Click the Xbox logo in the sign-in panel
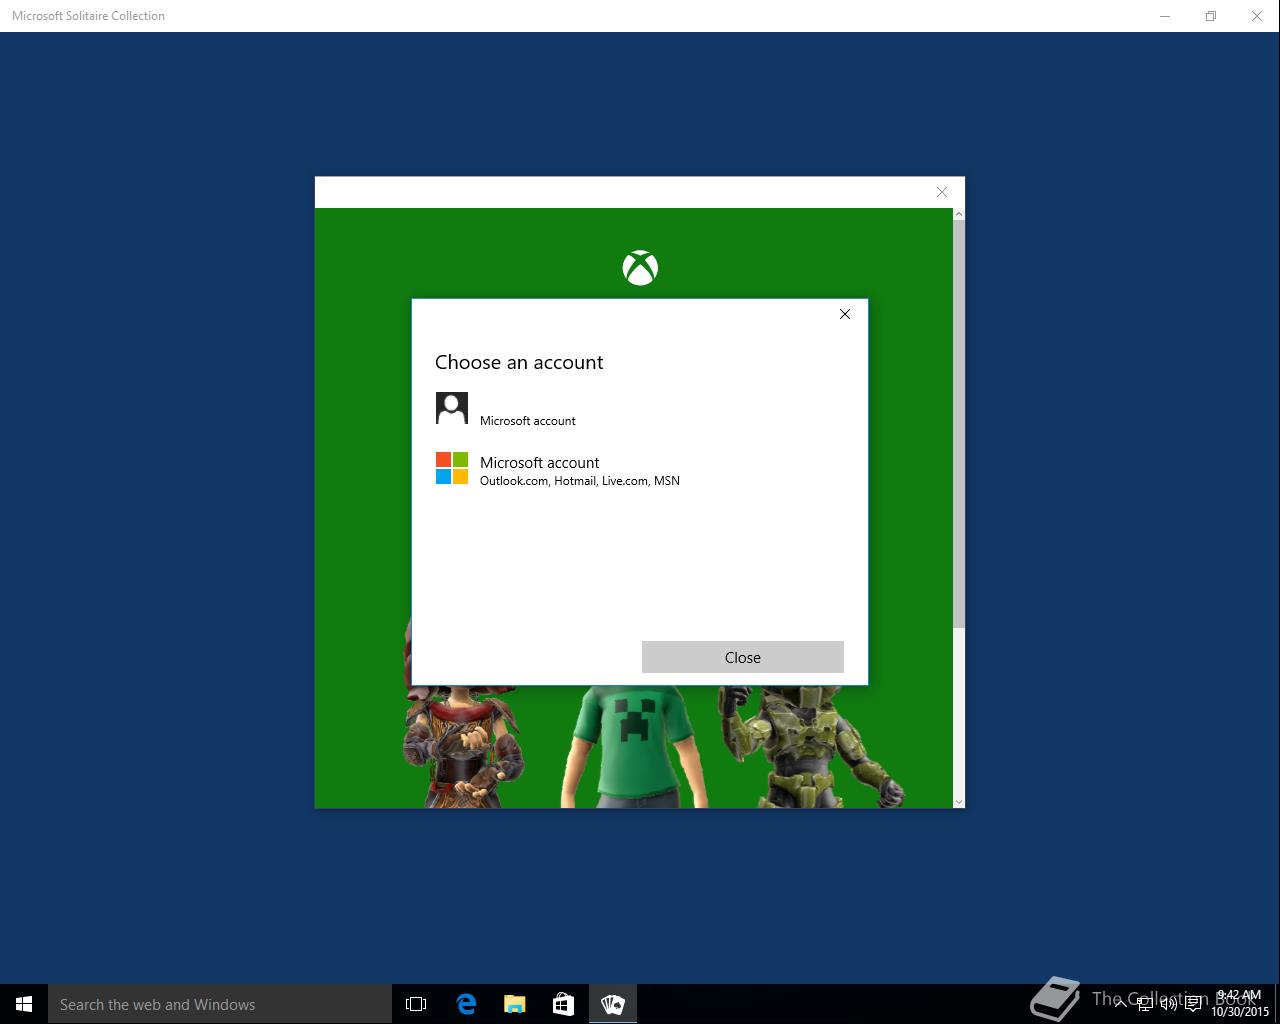This screenshot has width=1280, height=1024. coord(640,268)
